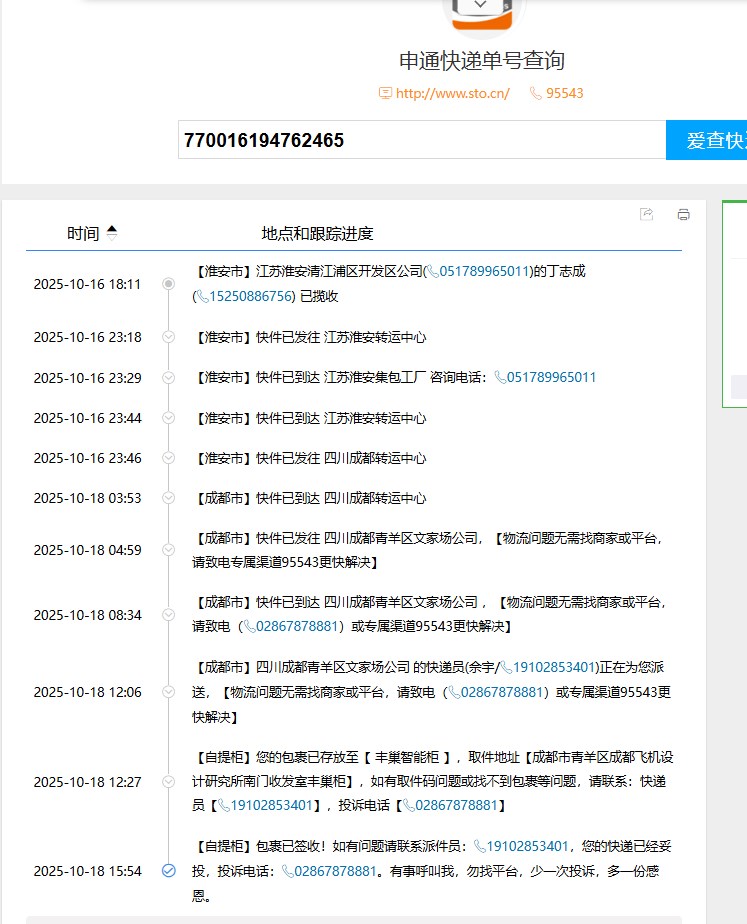The height and width of the screenshot is (924, 747).
Task: Click the 地点和跟踪进度 column header
Action: pyautogui.click(x=317, y=233)
